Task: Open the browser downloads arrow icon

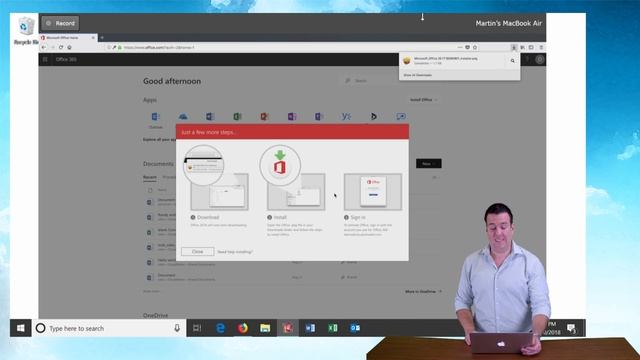Action: pyautogui.click(x=514, y=47)
